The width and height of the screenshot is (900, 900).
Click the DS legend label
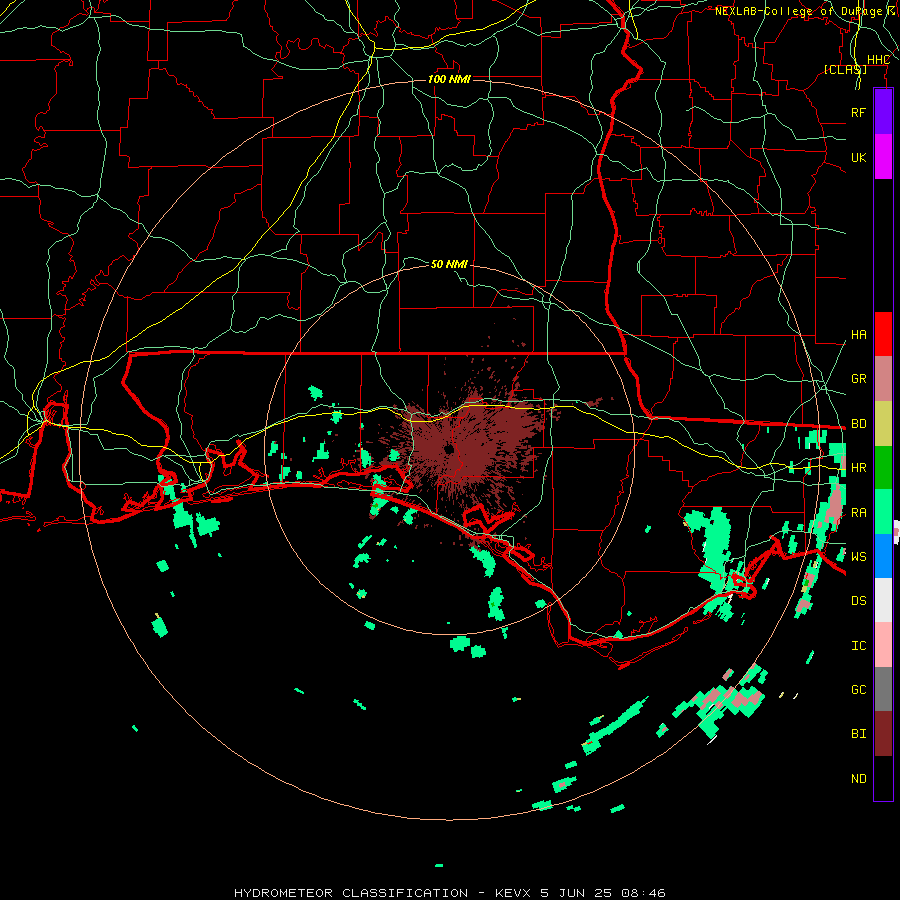click(859, 601)
